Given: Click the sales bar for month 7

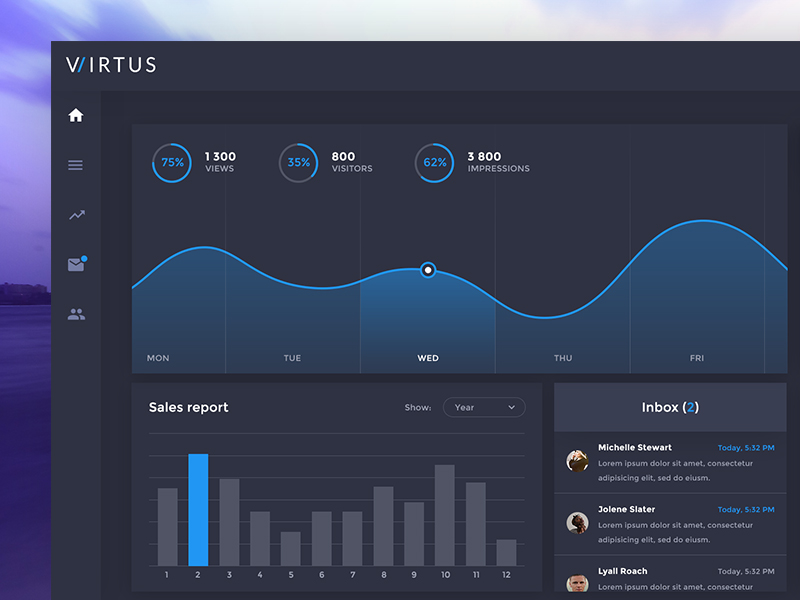Looking at the screenshot, I should click(352, 539).
